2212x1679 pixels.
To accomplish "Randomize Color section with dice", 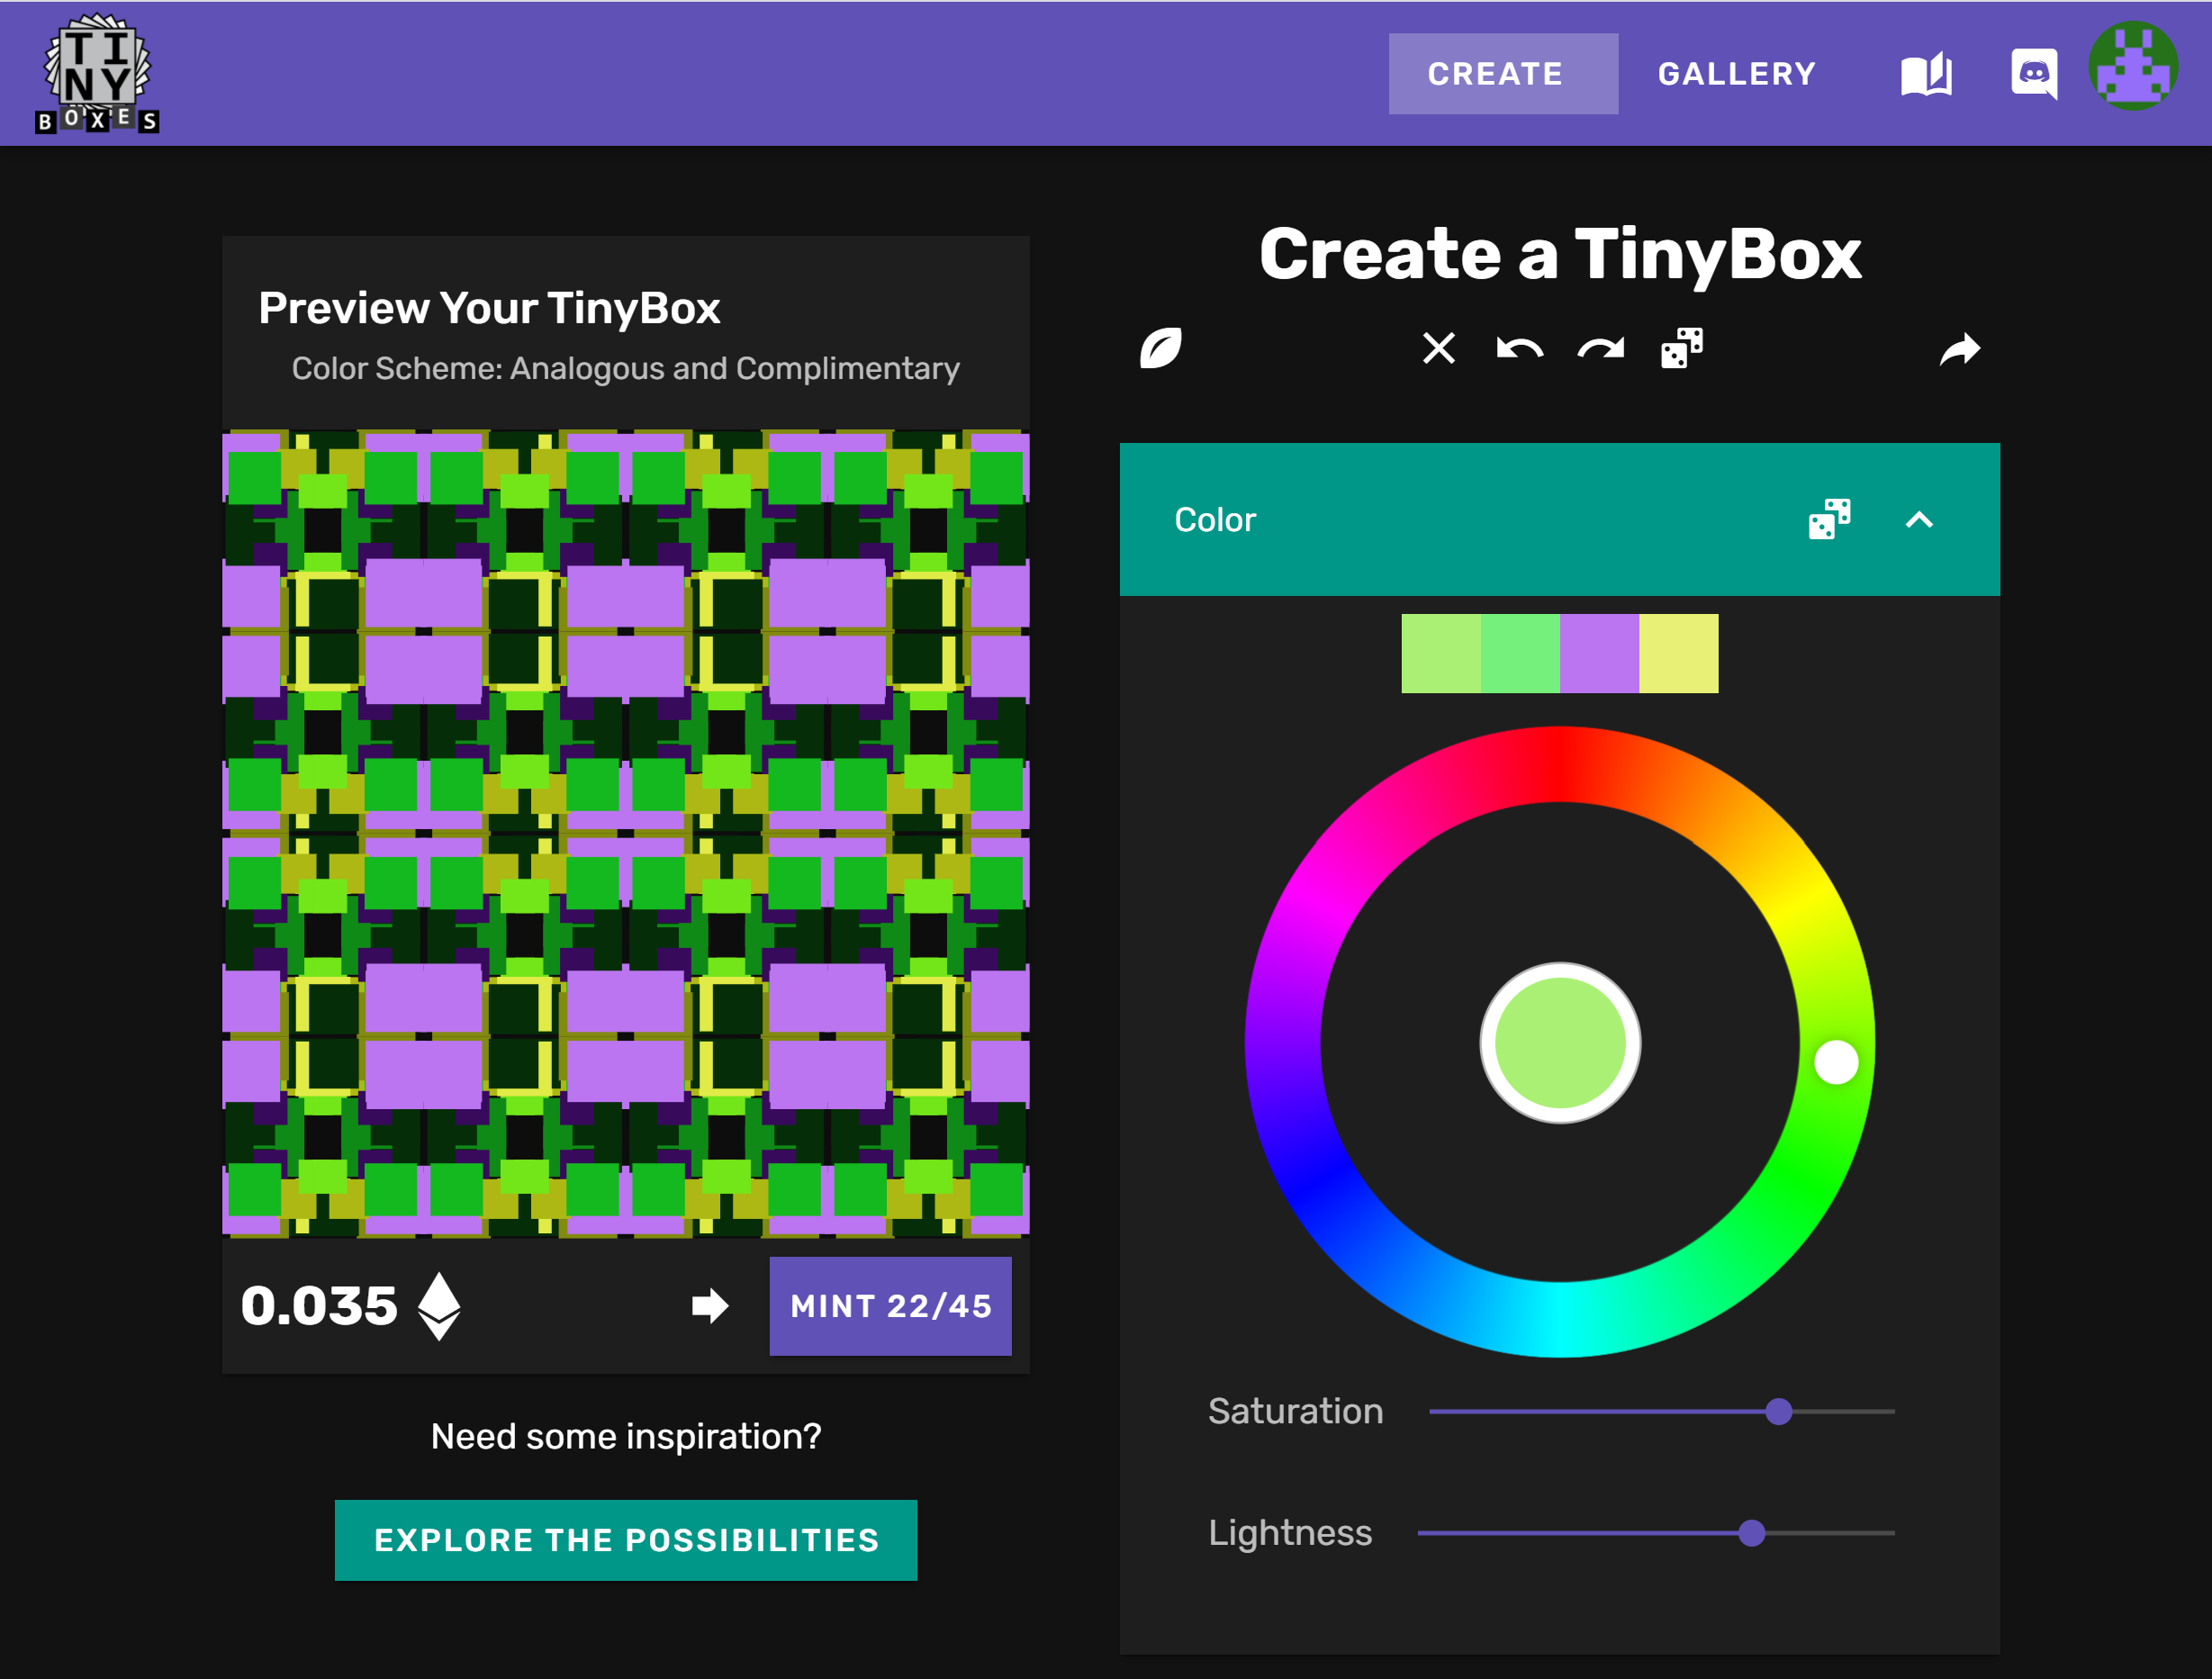I will [1829, 519].
